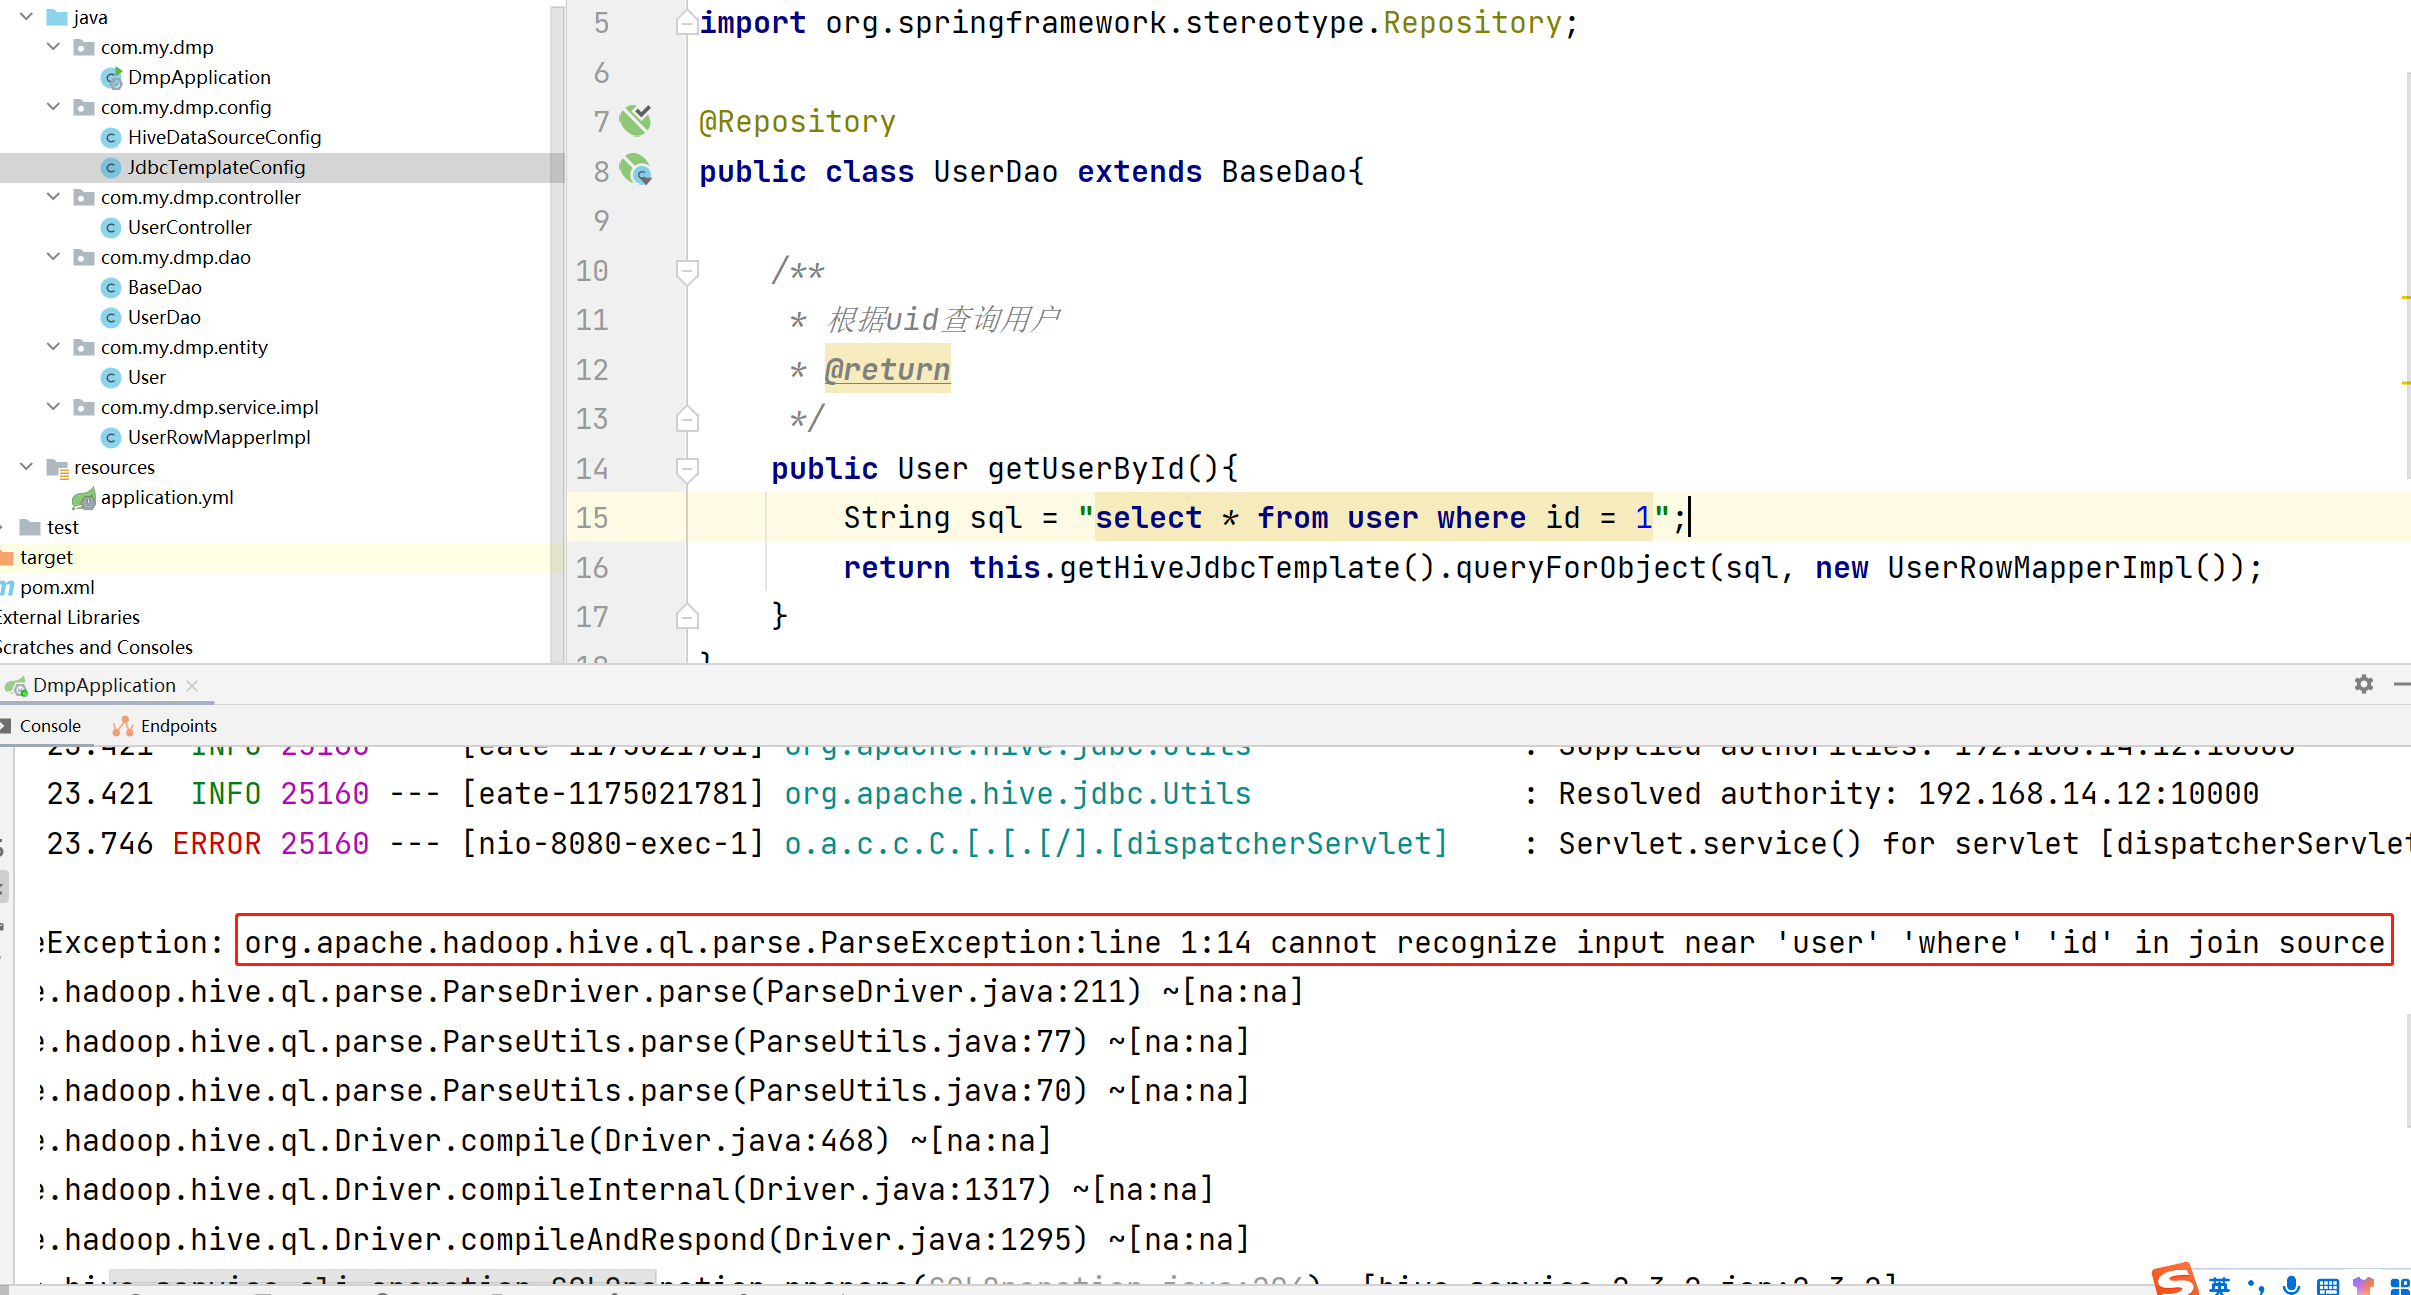The width and height of the screenshot is (2411, 1295).
Task: Click the UserDao class icon in tree
Action: point(112,317)
